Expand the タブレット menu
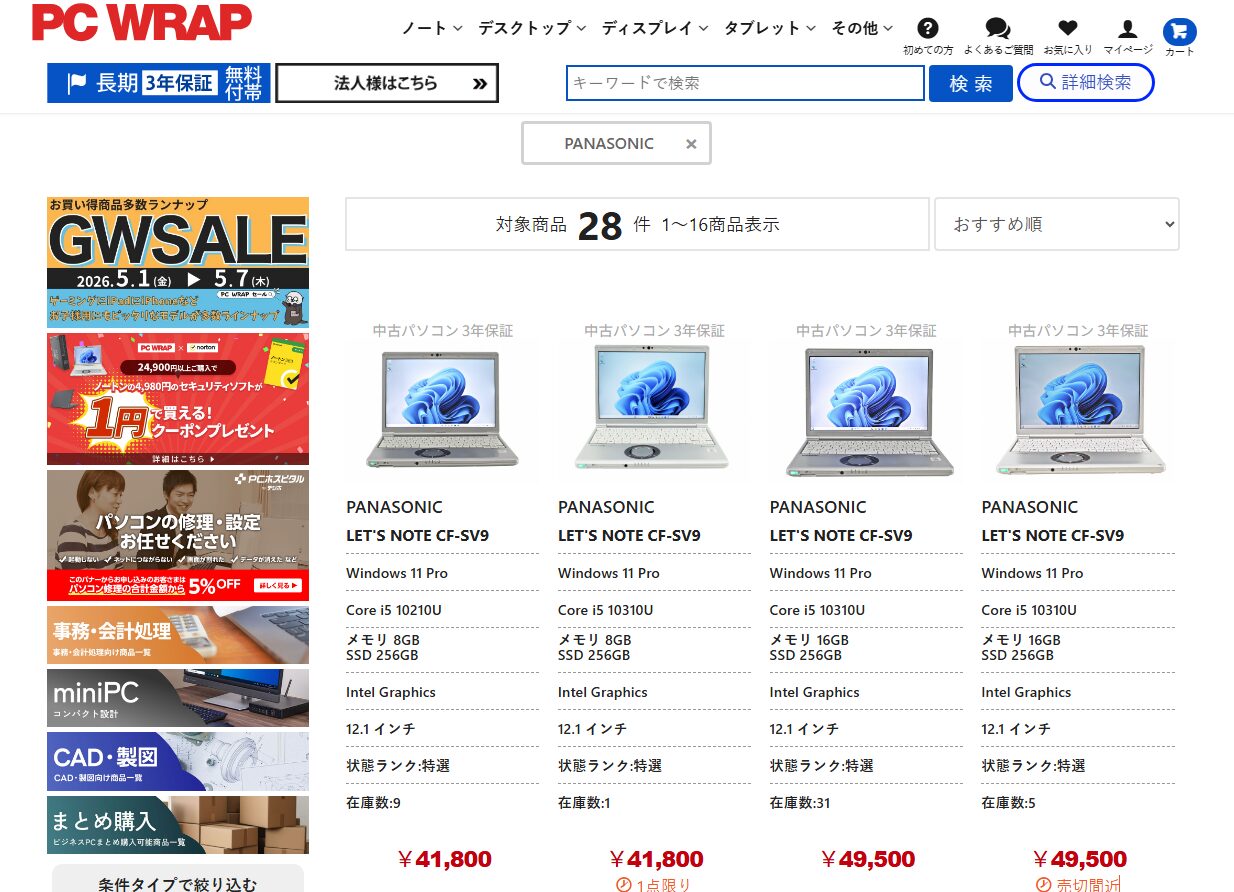Image resolution: width=1234 pixels, height=892 pixels. (770, 28)
